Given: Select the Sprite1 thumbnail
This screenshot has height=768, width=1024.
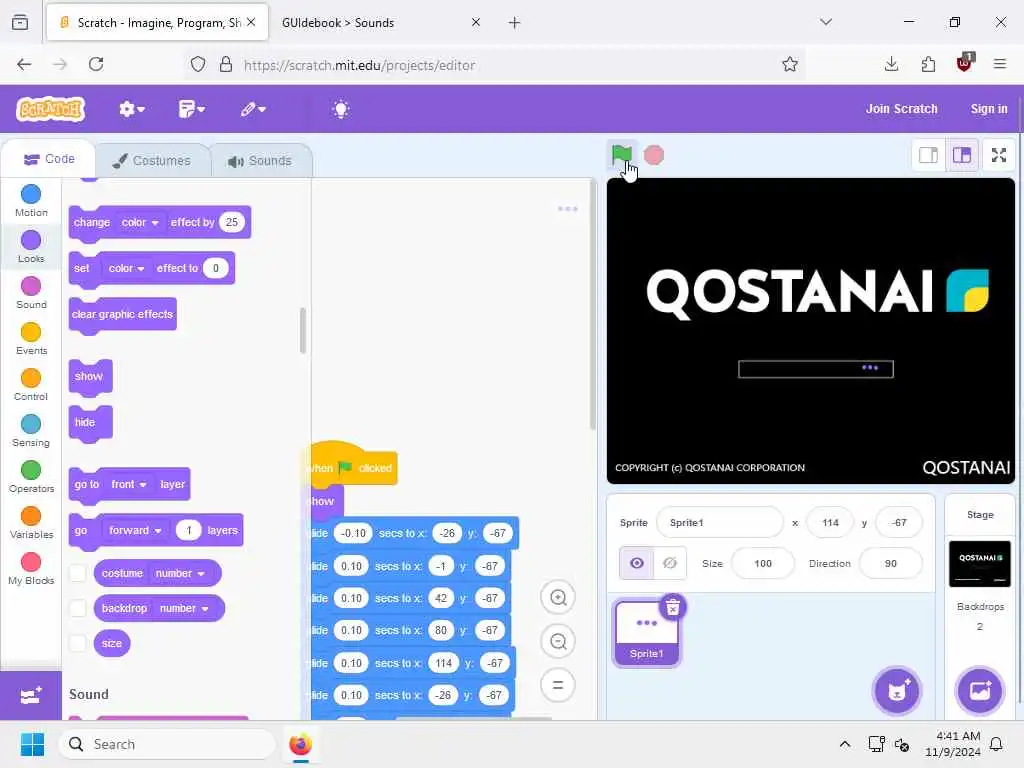Looking at the screenshot, I should pos(646,633).
